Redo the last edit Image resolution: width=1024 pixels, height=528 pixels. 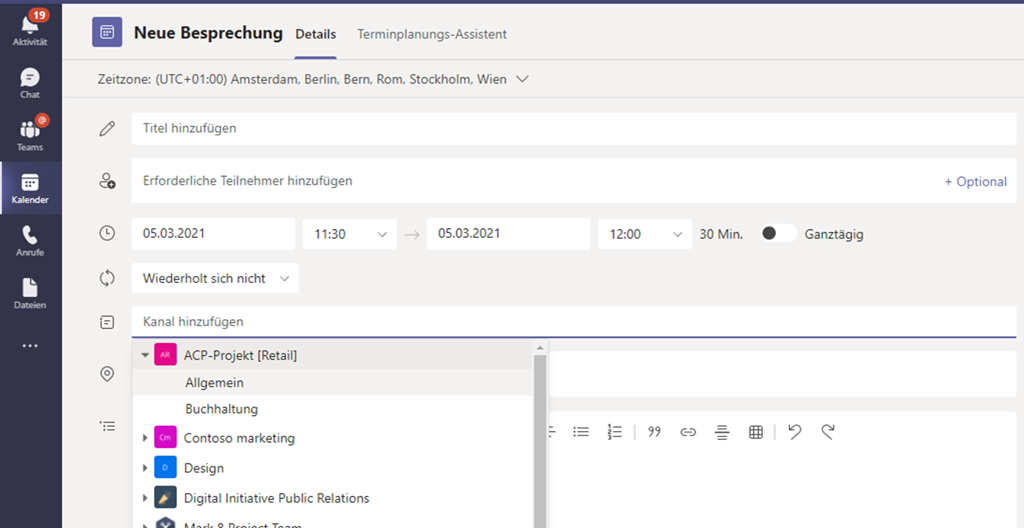pos(828,431)
